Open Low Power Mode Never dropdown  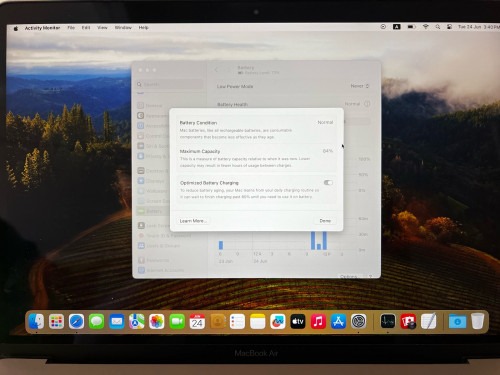(360, 86)
